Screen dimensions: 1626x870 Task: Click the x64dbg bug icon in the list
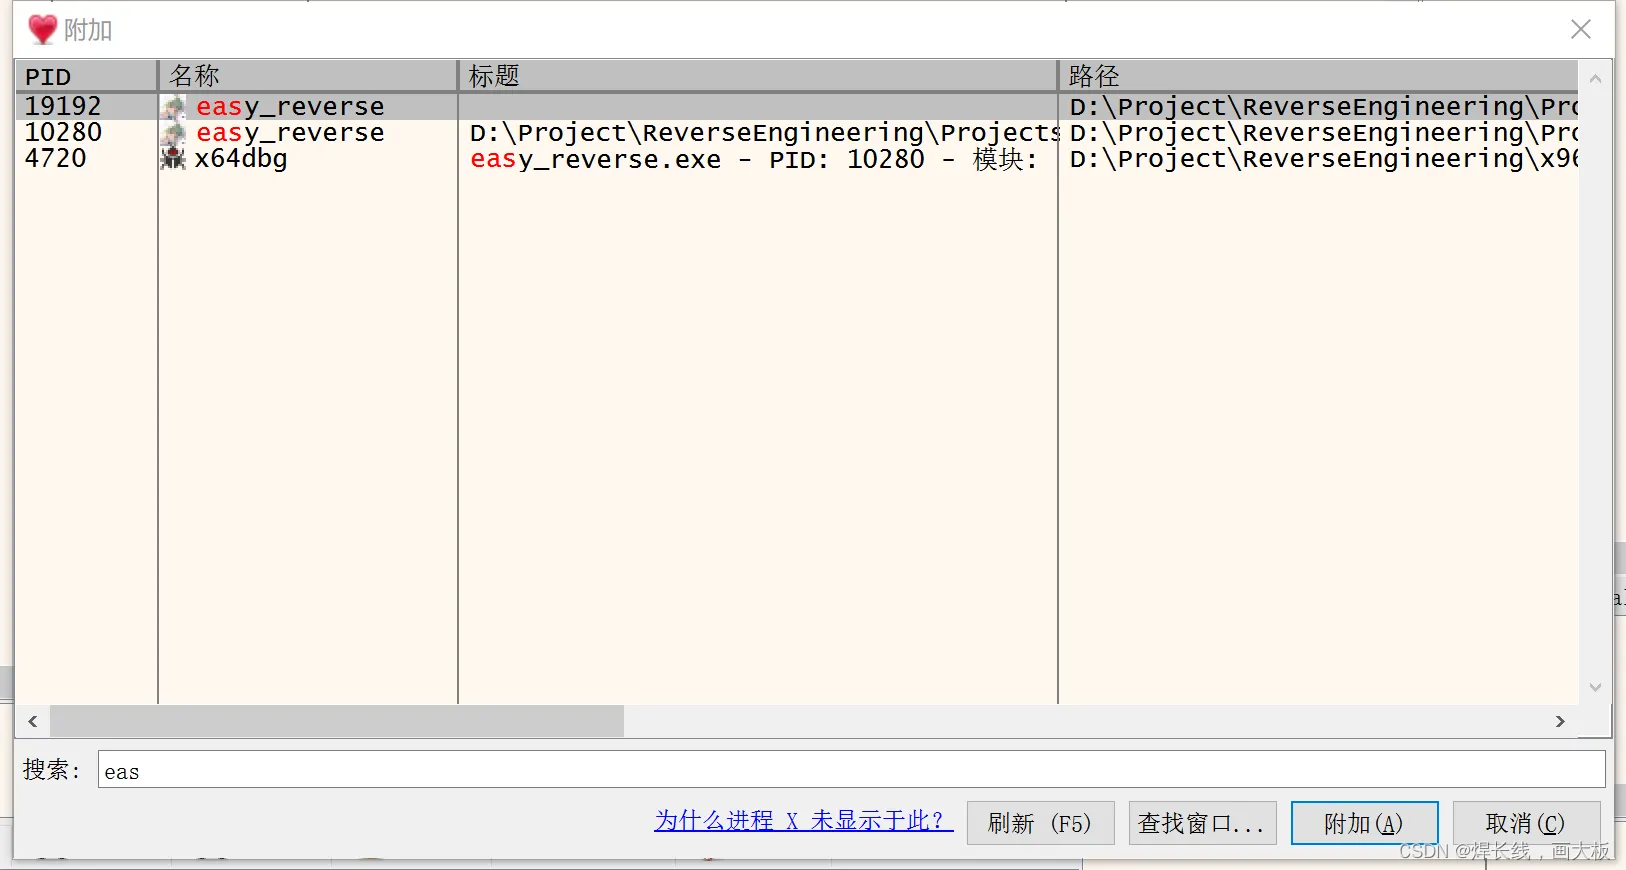point(174,159)
